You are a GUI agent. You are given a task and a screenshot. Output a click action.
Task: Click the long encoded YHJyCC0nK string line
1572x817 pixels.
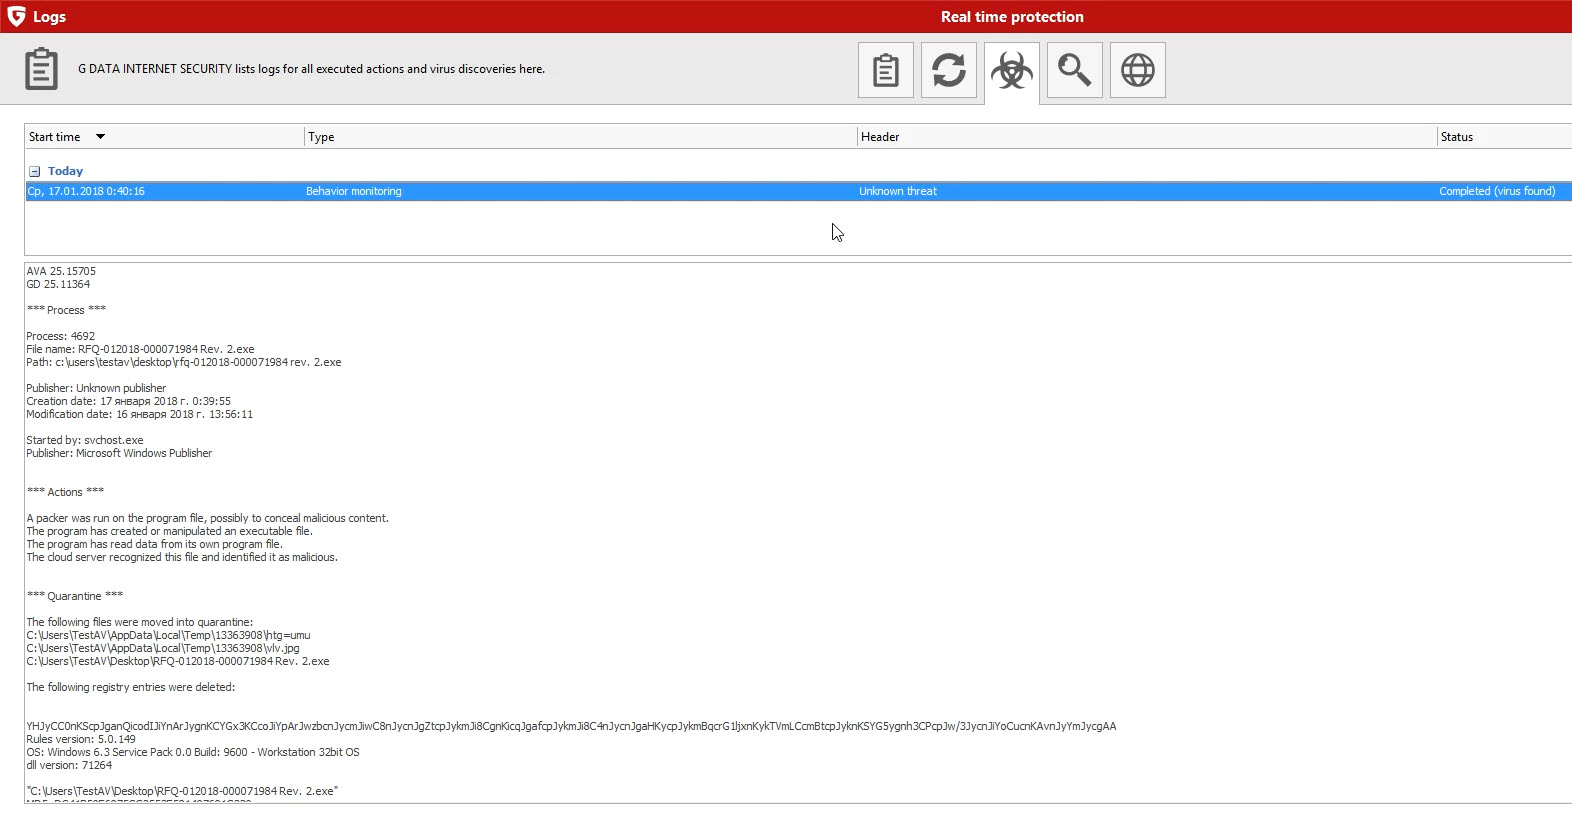(x=571, y=726)
